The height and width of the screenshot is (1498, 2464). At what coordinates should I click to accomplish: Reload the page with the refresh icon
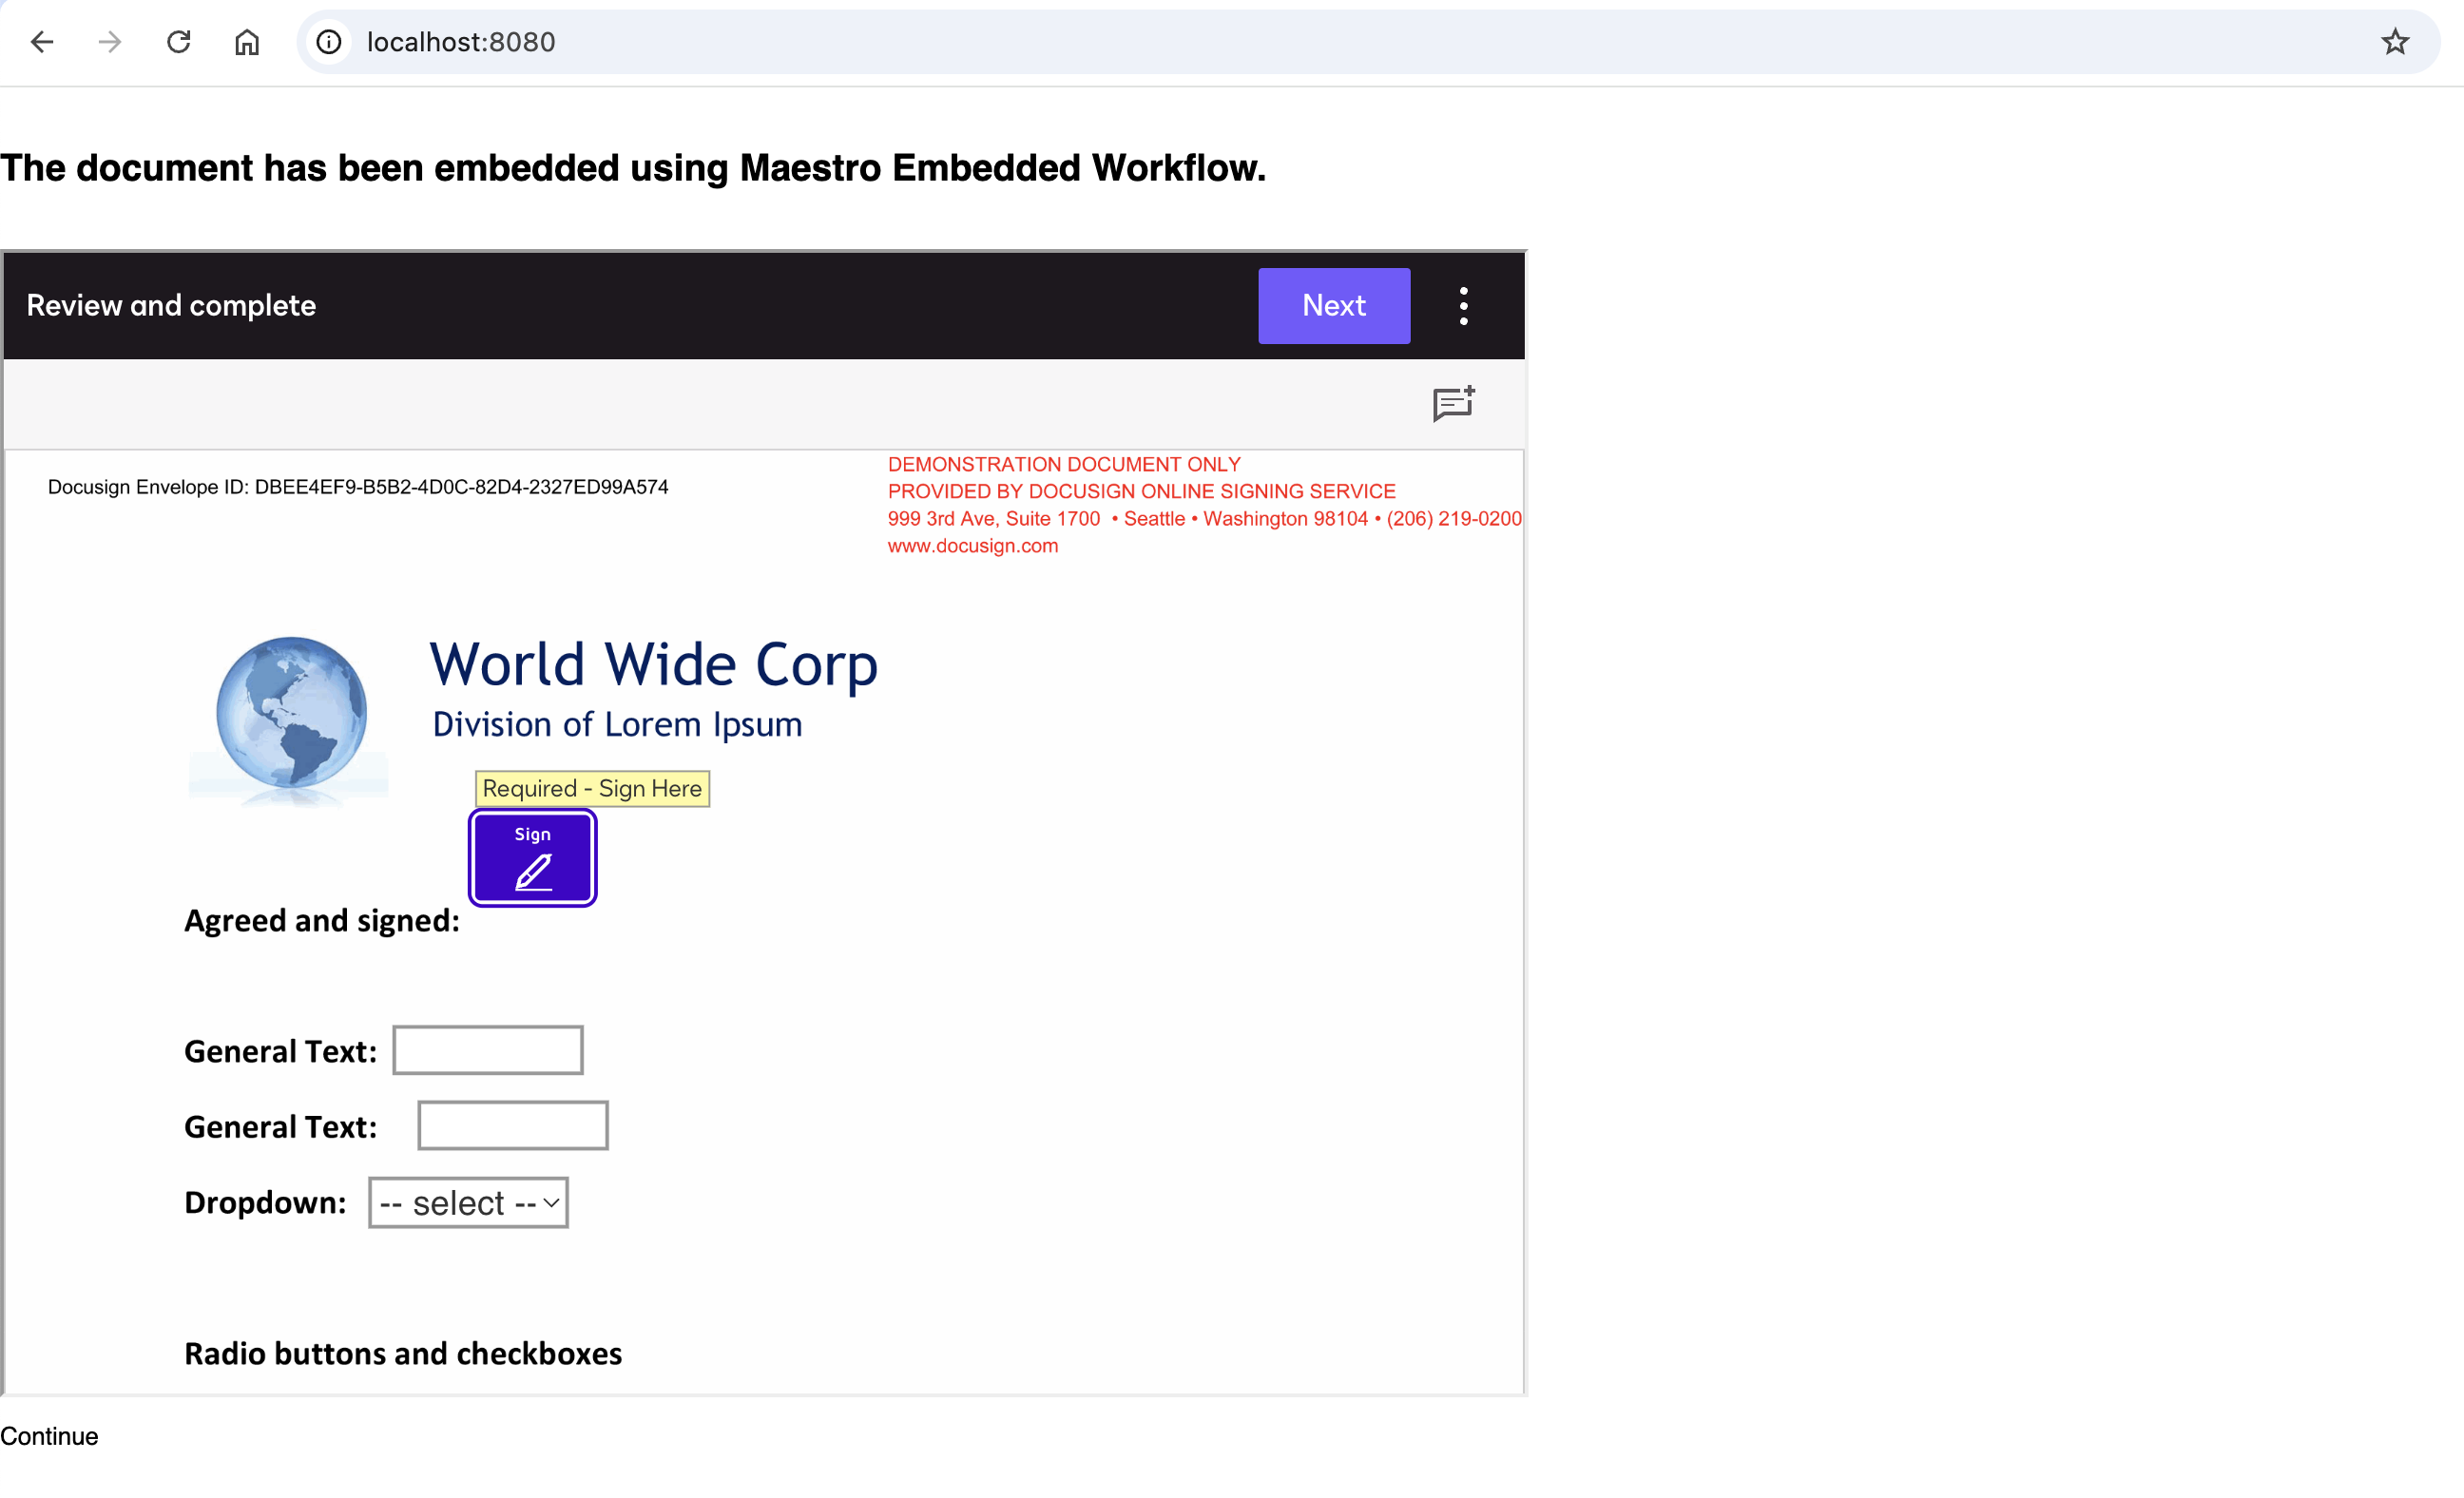click(x=178, y=42)
